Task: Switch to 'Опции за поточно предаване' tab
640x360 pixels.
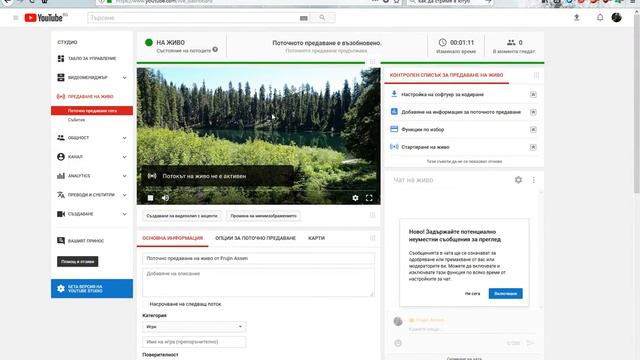Action: (255, 238)
